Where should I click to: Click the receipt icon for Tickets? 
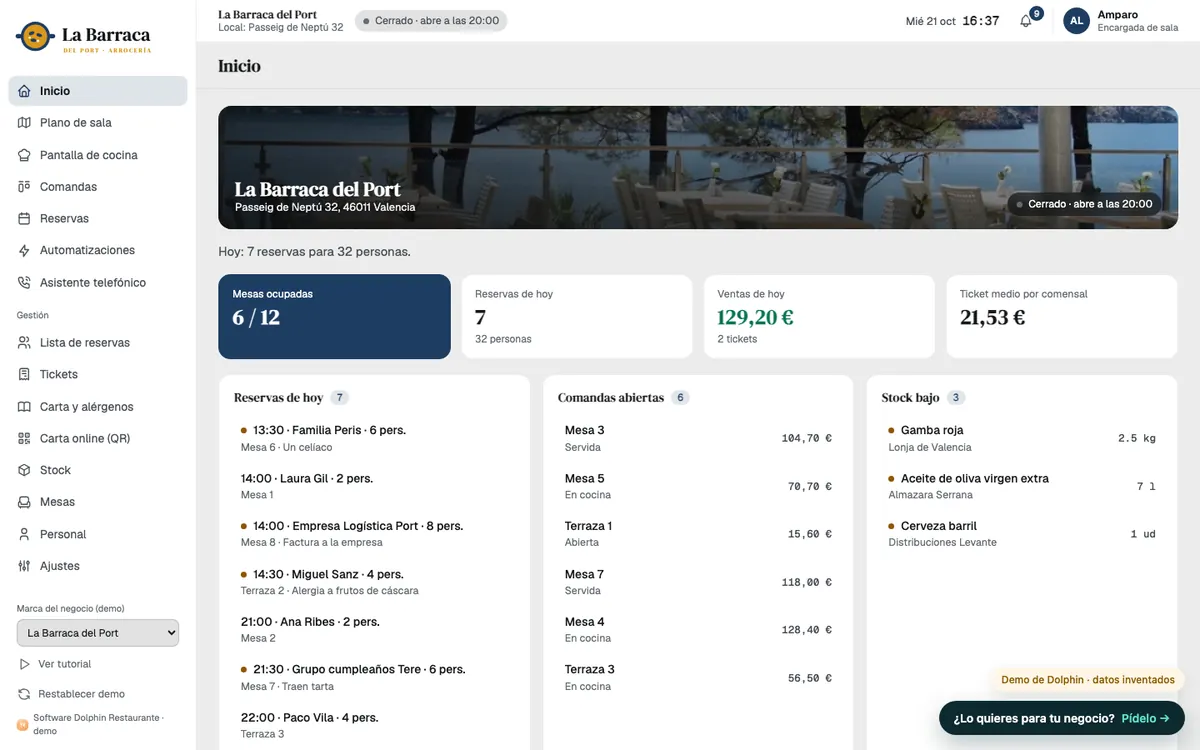(x=24, y=375)
